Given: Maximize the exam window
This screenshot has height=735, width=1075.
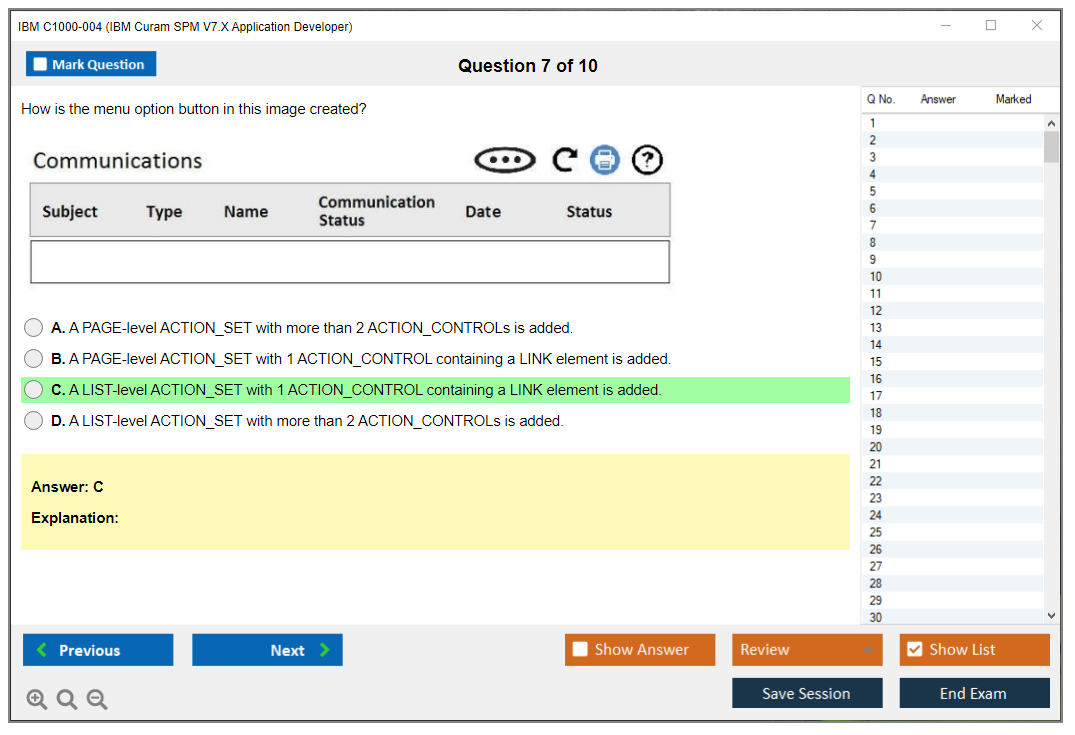Looking at the screenshot, I should [x=991, y=26].
